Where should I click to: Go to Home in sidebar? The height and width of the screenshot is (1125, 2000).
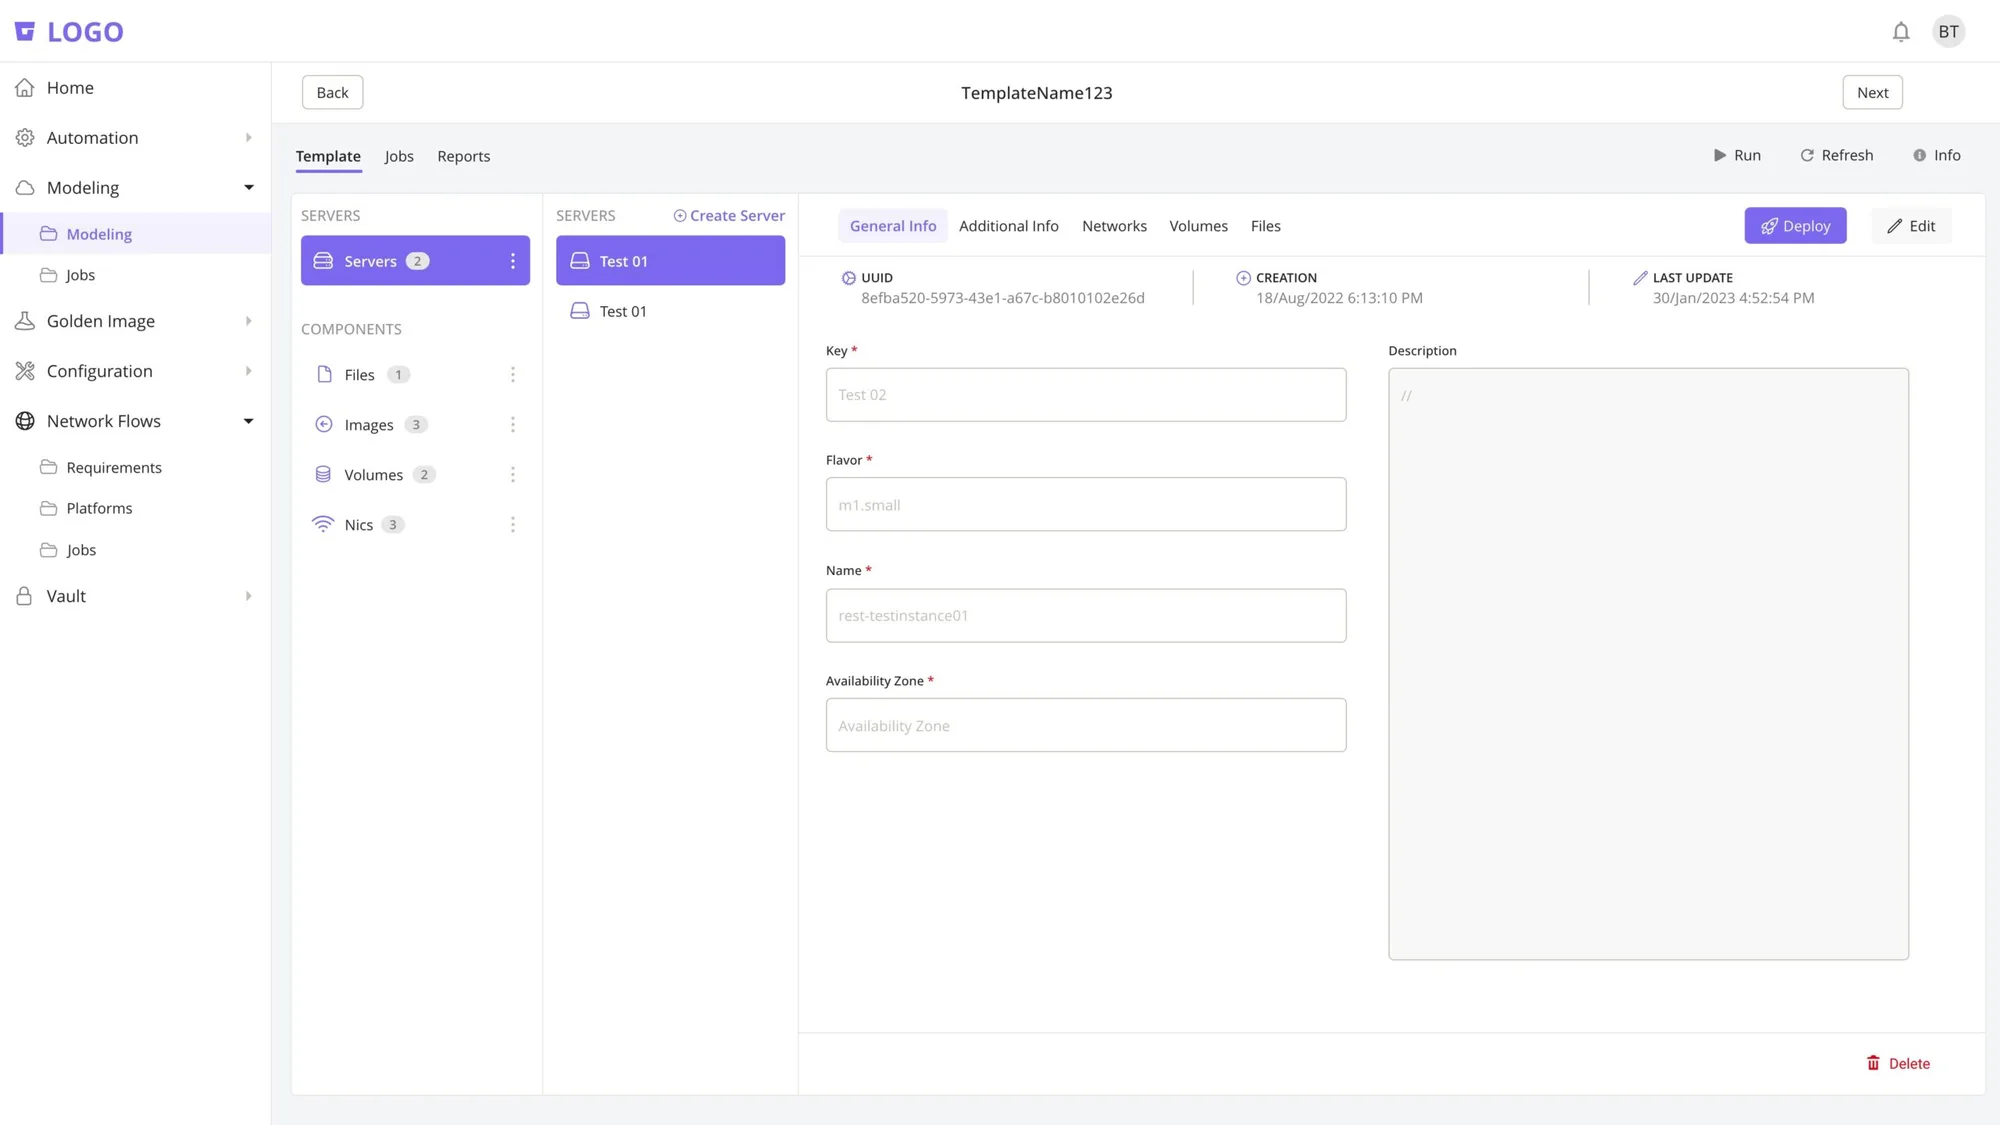(70, 88)
